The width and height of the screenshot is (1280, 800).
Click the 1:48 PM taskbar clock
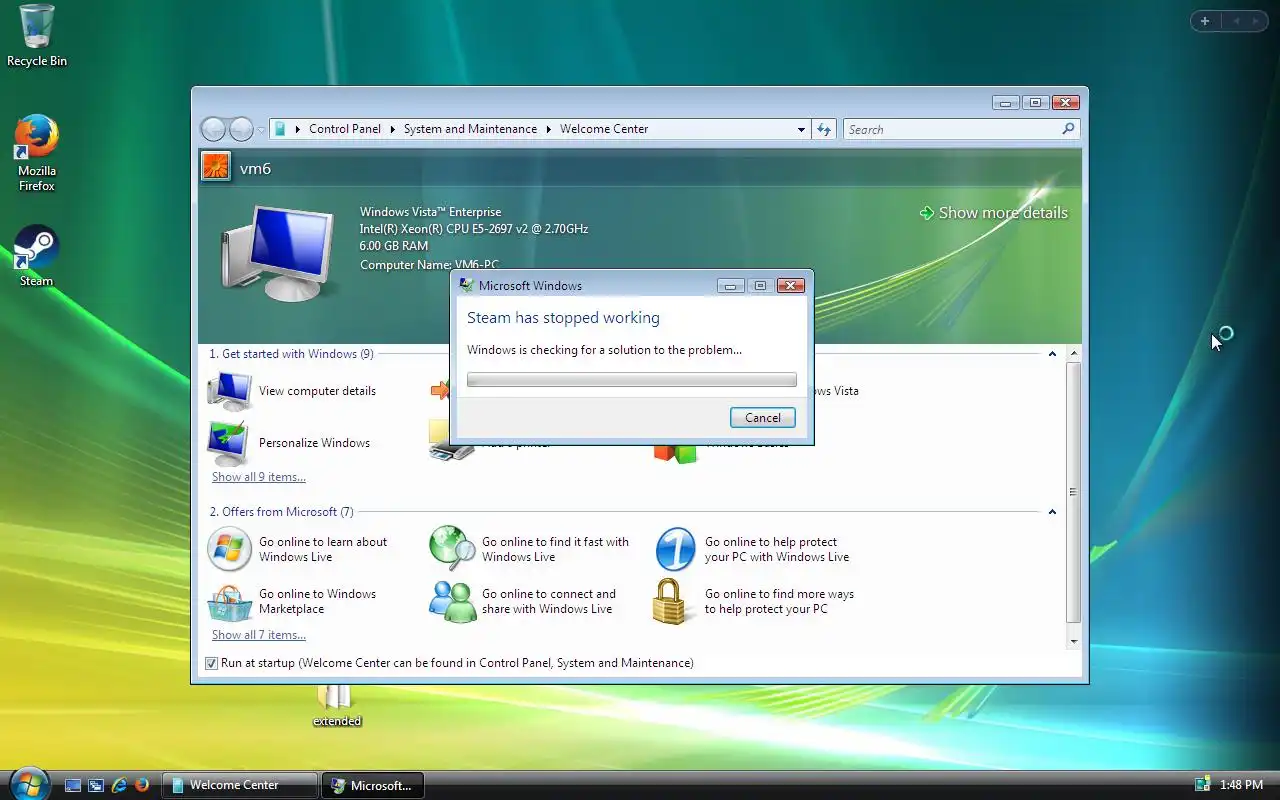pos(1241,785)
